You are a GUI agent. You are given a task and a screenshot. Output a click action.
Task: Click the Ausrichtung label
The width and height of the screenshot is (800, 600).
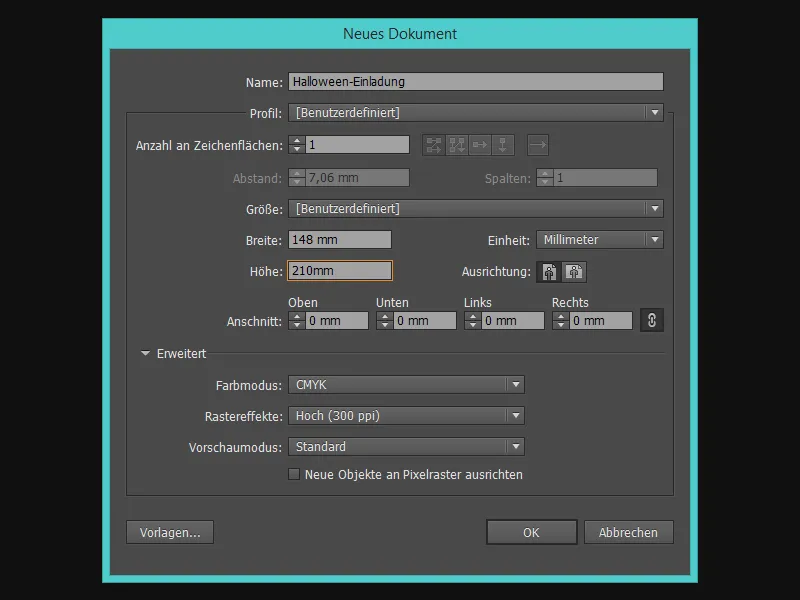pyautogui.click(x=496, y=272)
